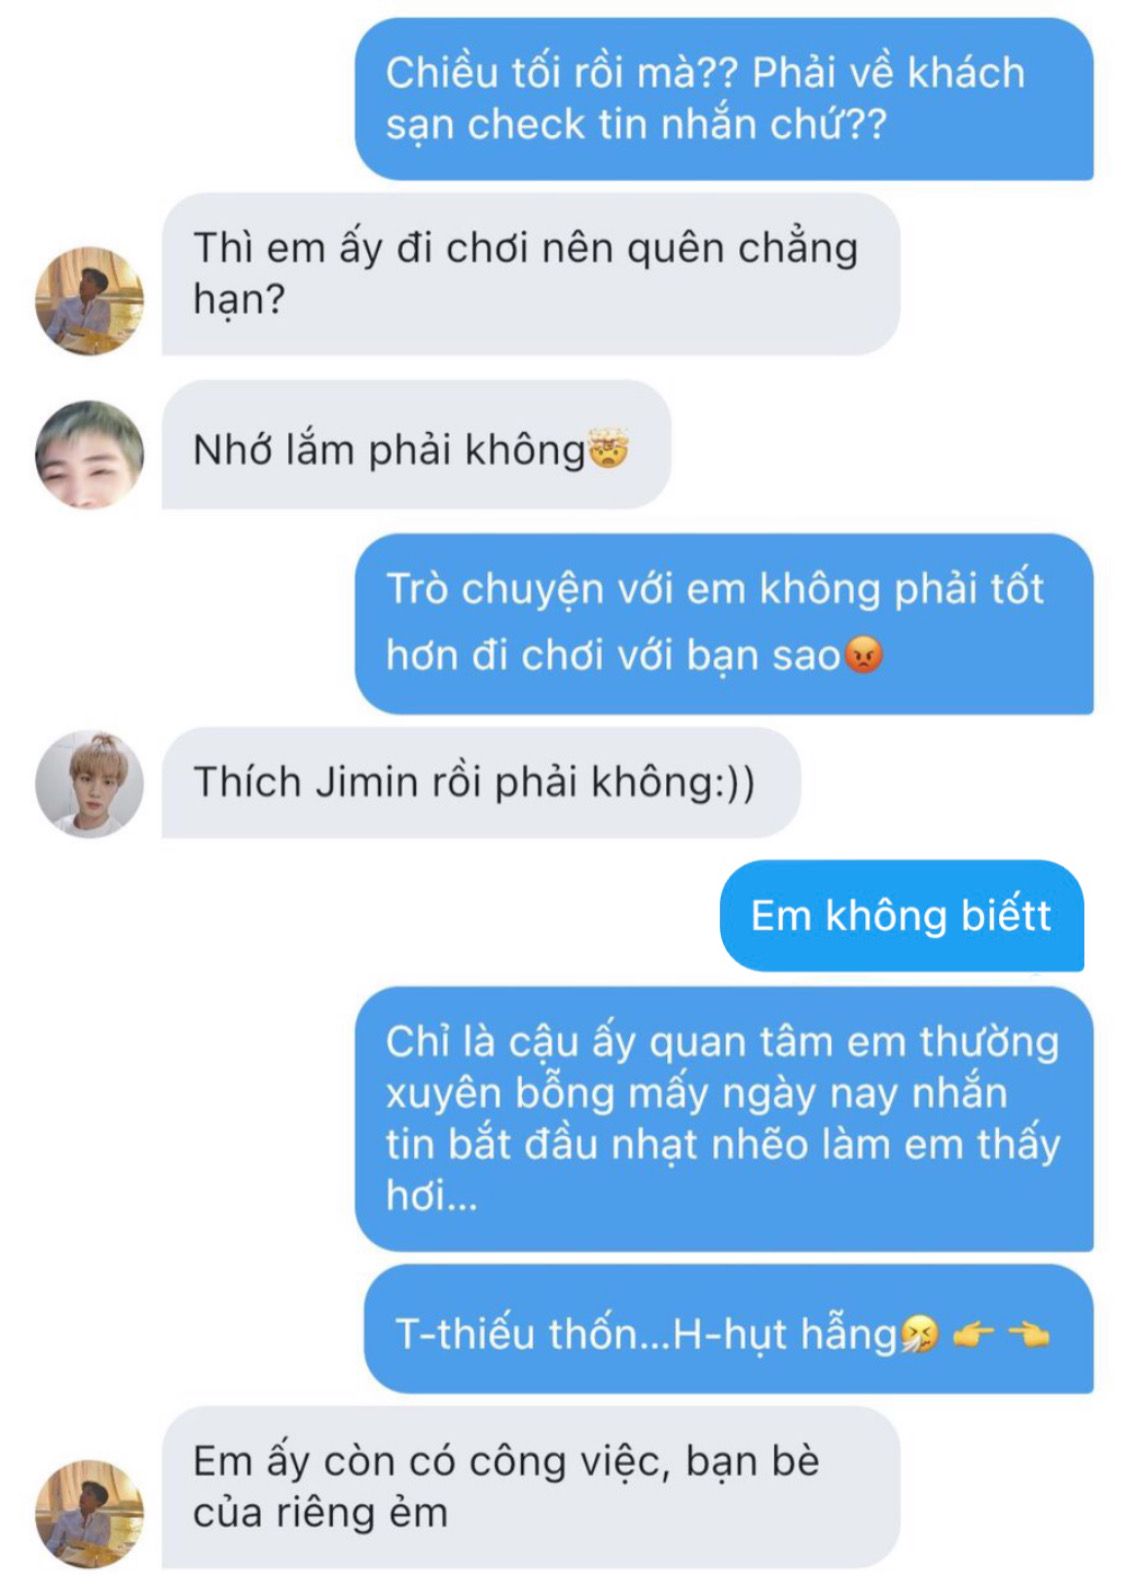Tap avatar next to 'Em ấy còn có công việc'

89,1513
